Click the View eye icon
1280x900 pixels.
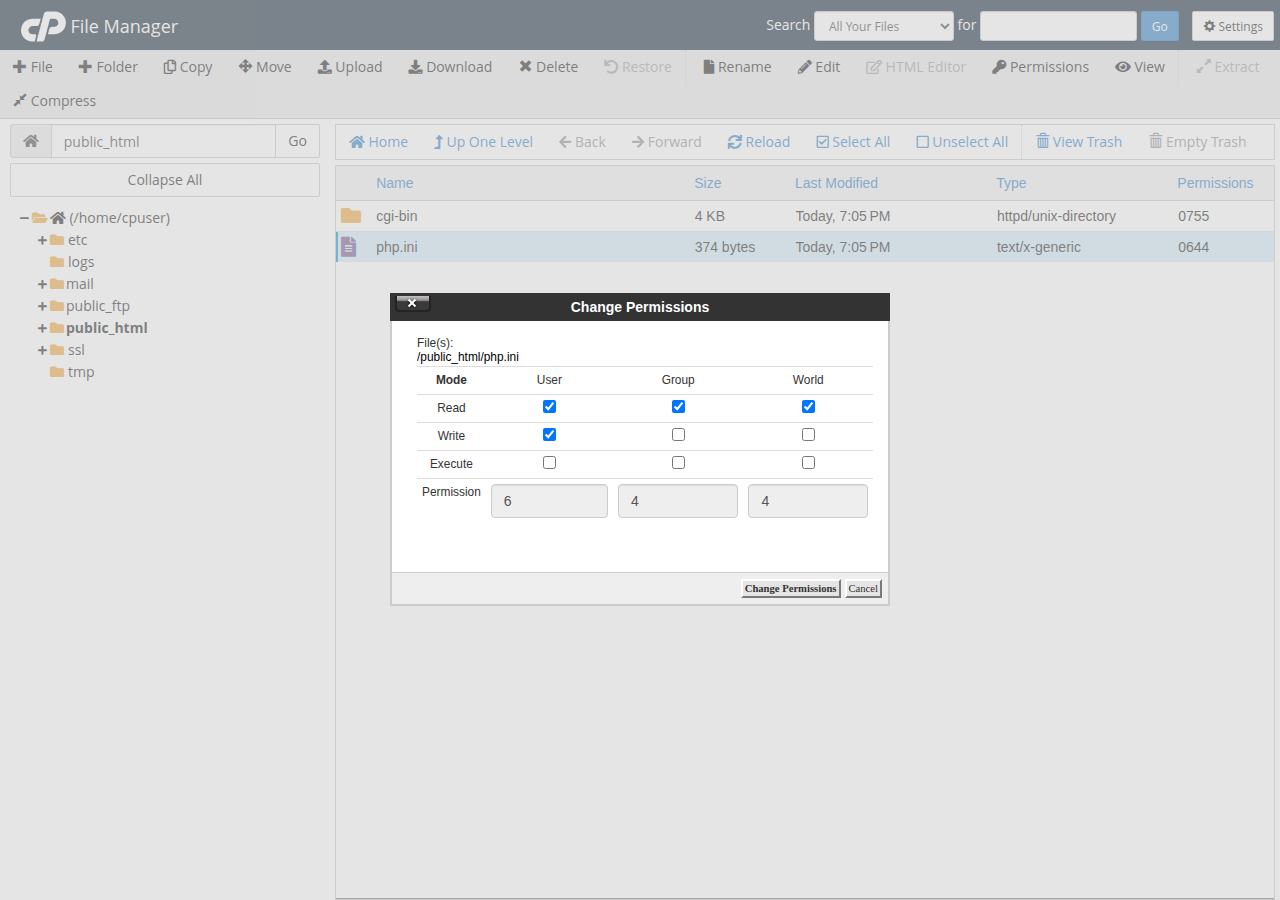coord(1123,67)
